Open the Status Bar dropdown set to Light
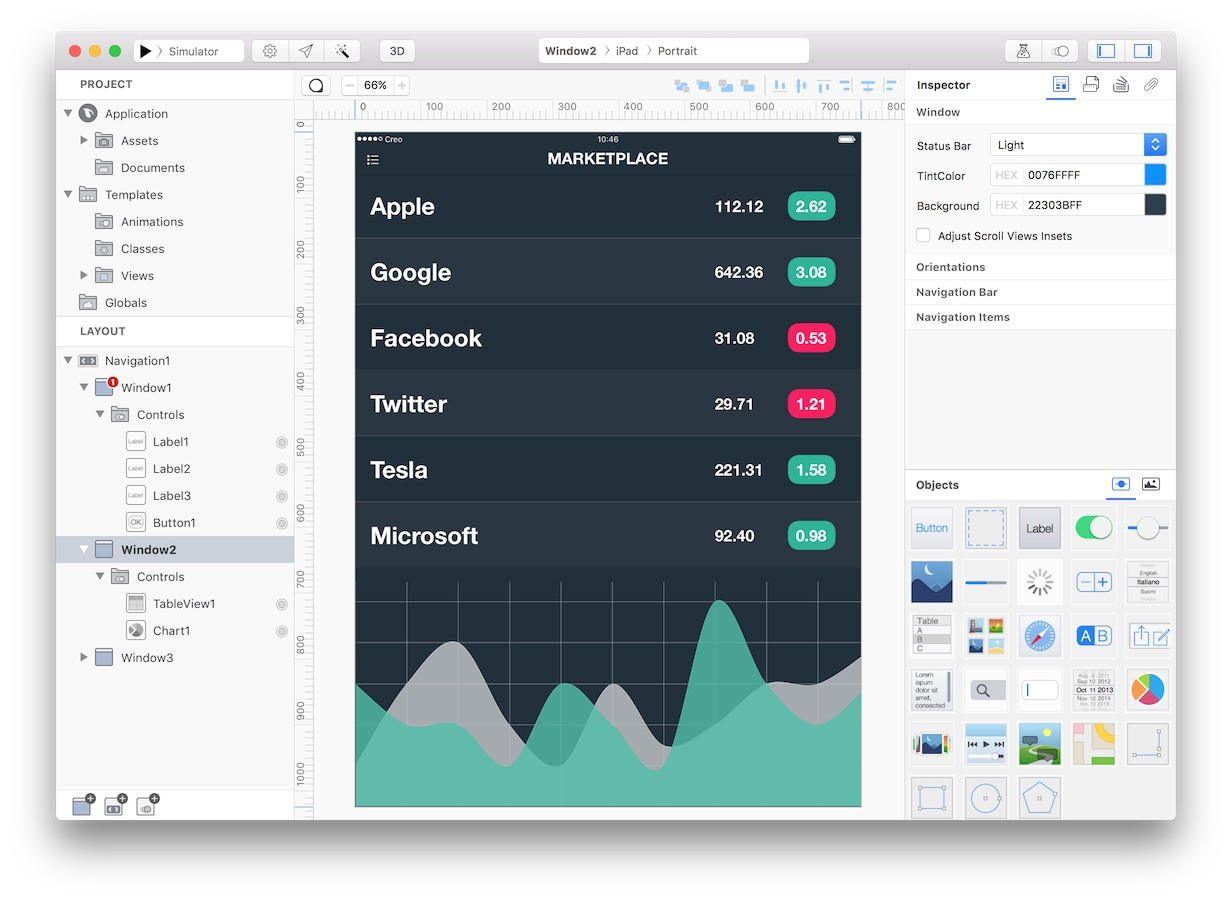 pos(1078,145)
